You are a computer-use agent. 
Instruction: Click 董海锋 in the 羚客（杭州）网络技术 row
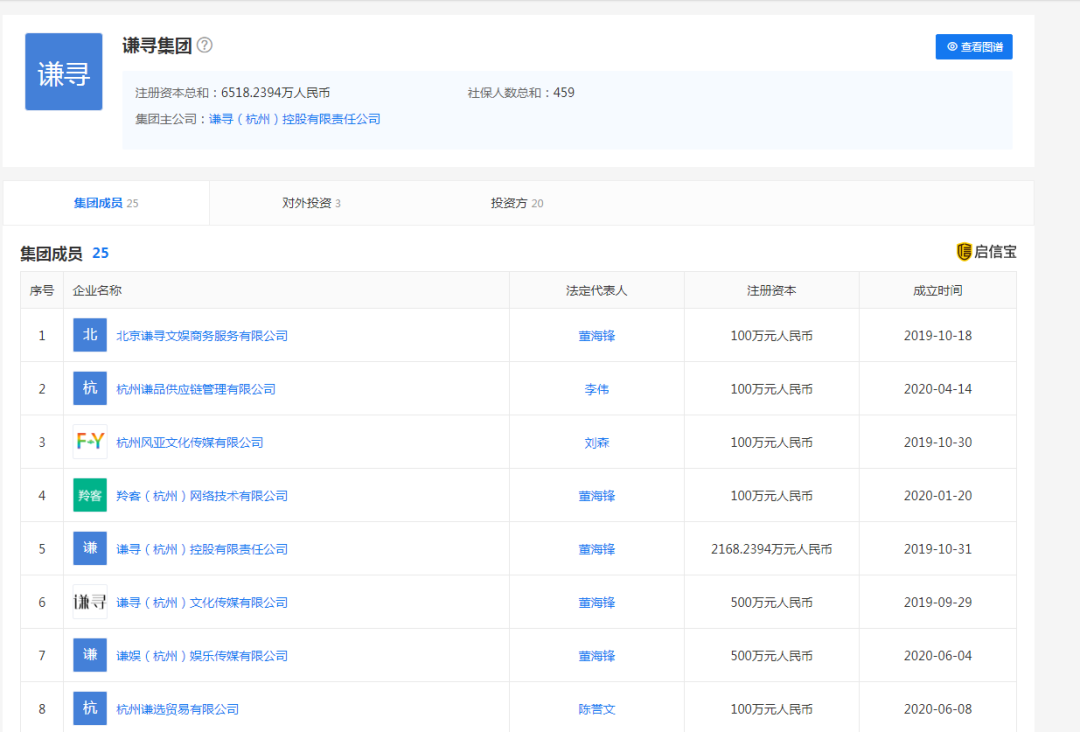[596, 496]
